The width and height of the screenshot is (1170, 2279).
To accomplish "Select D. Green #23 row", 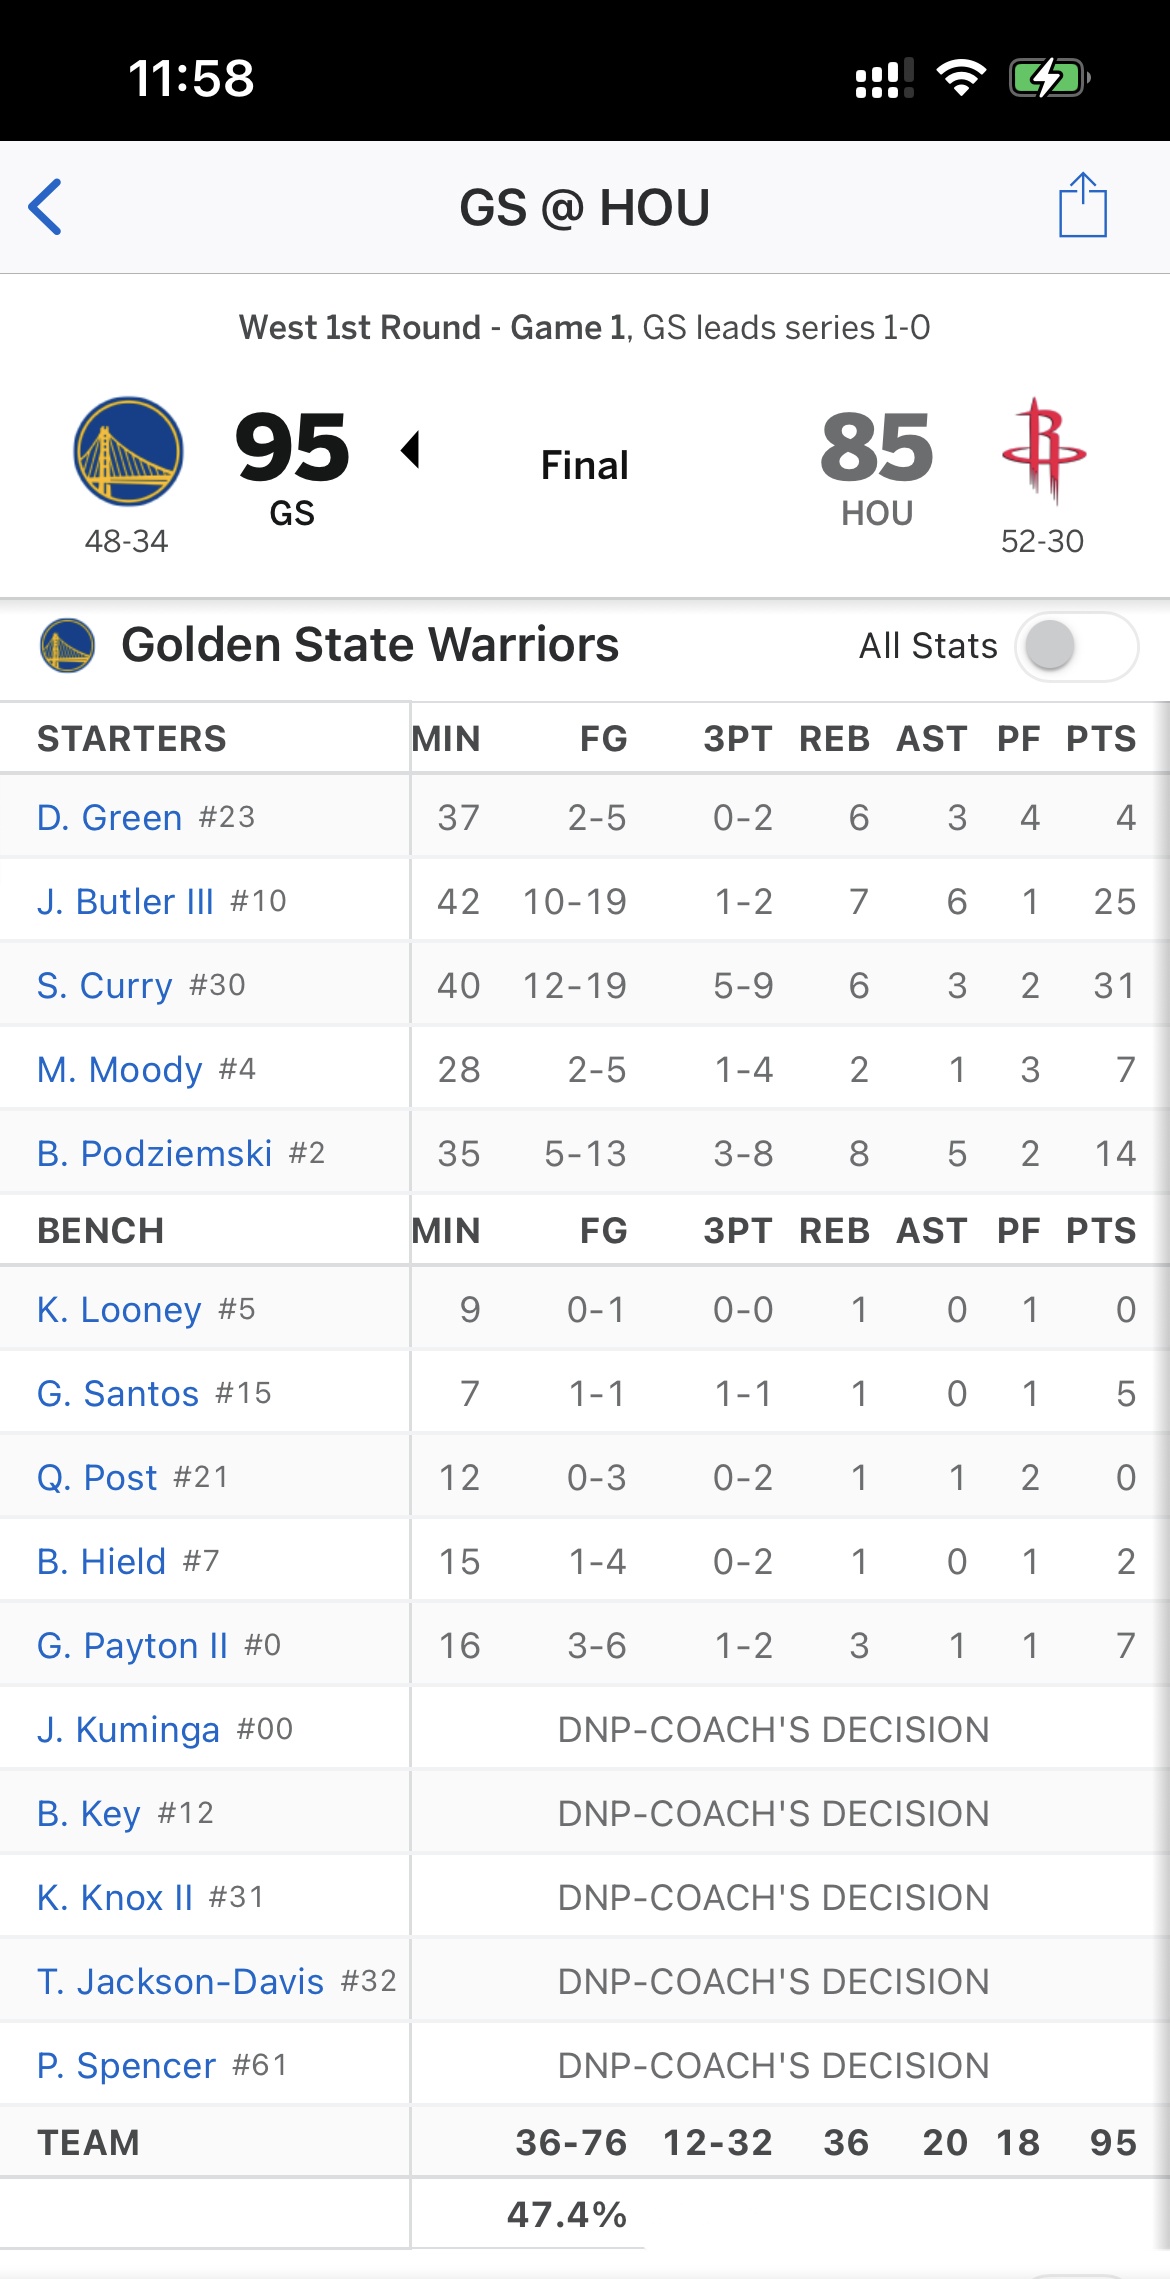I will (x=110, y=818).
